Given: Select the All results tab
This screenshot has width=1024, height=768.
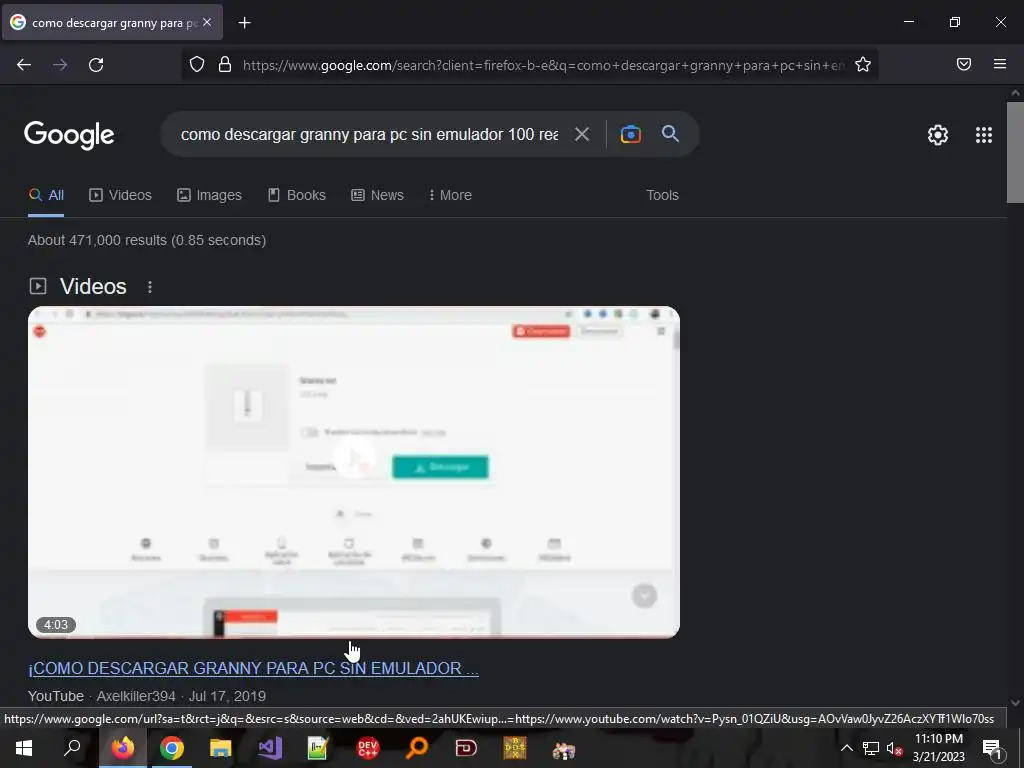Looking at the screenshot, I should pos(46,195).
